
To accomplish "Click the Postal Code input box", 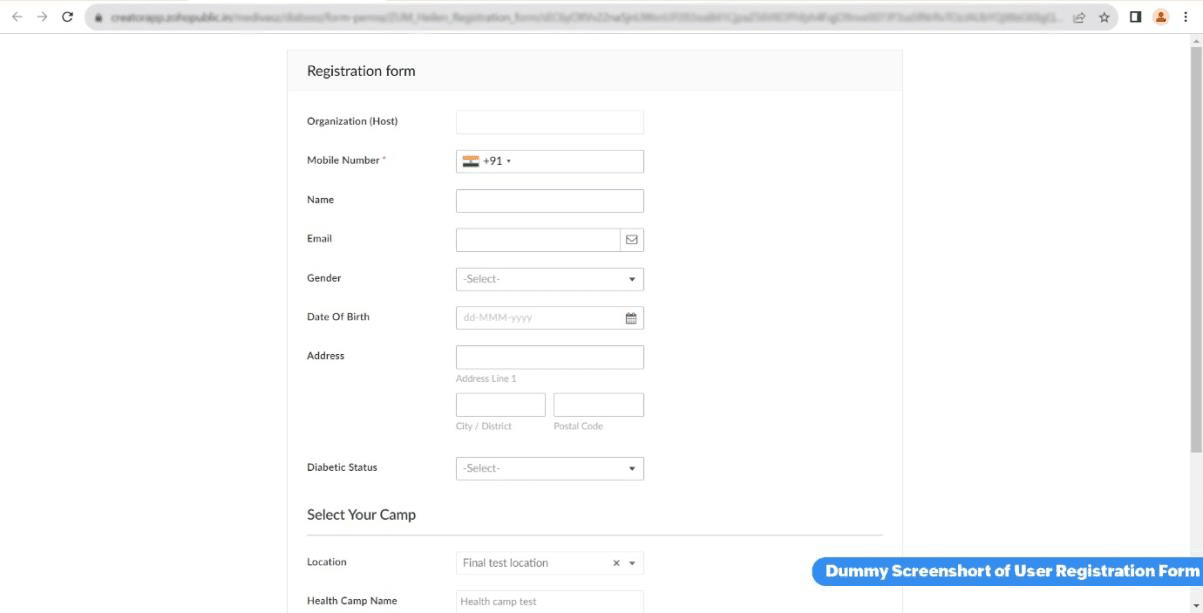I will point(598,405).
